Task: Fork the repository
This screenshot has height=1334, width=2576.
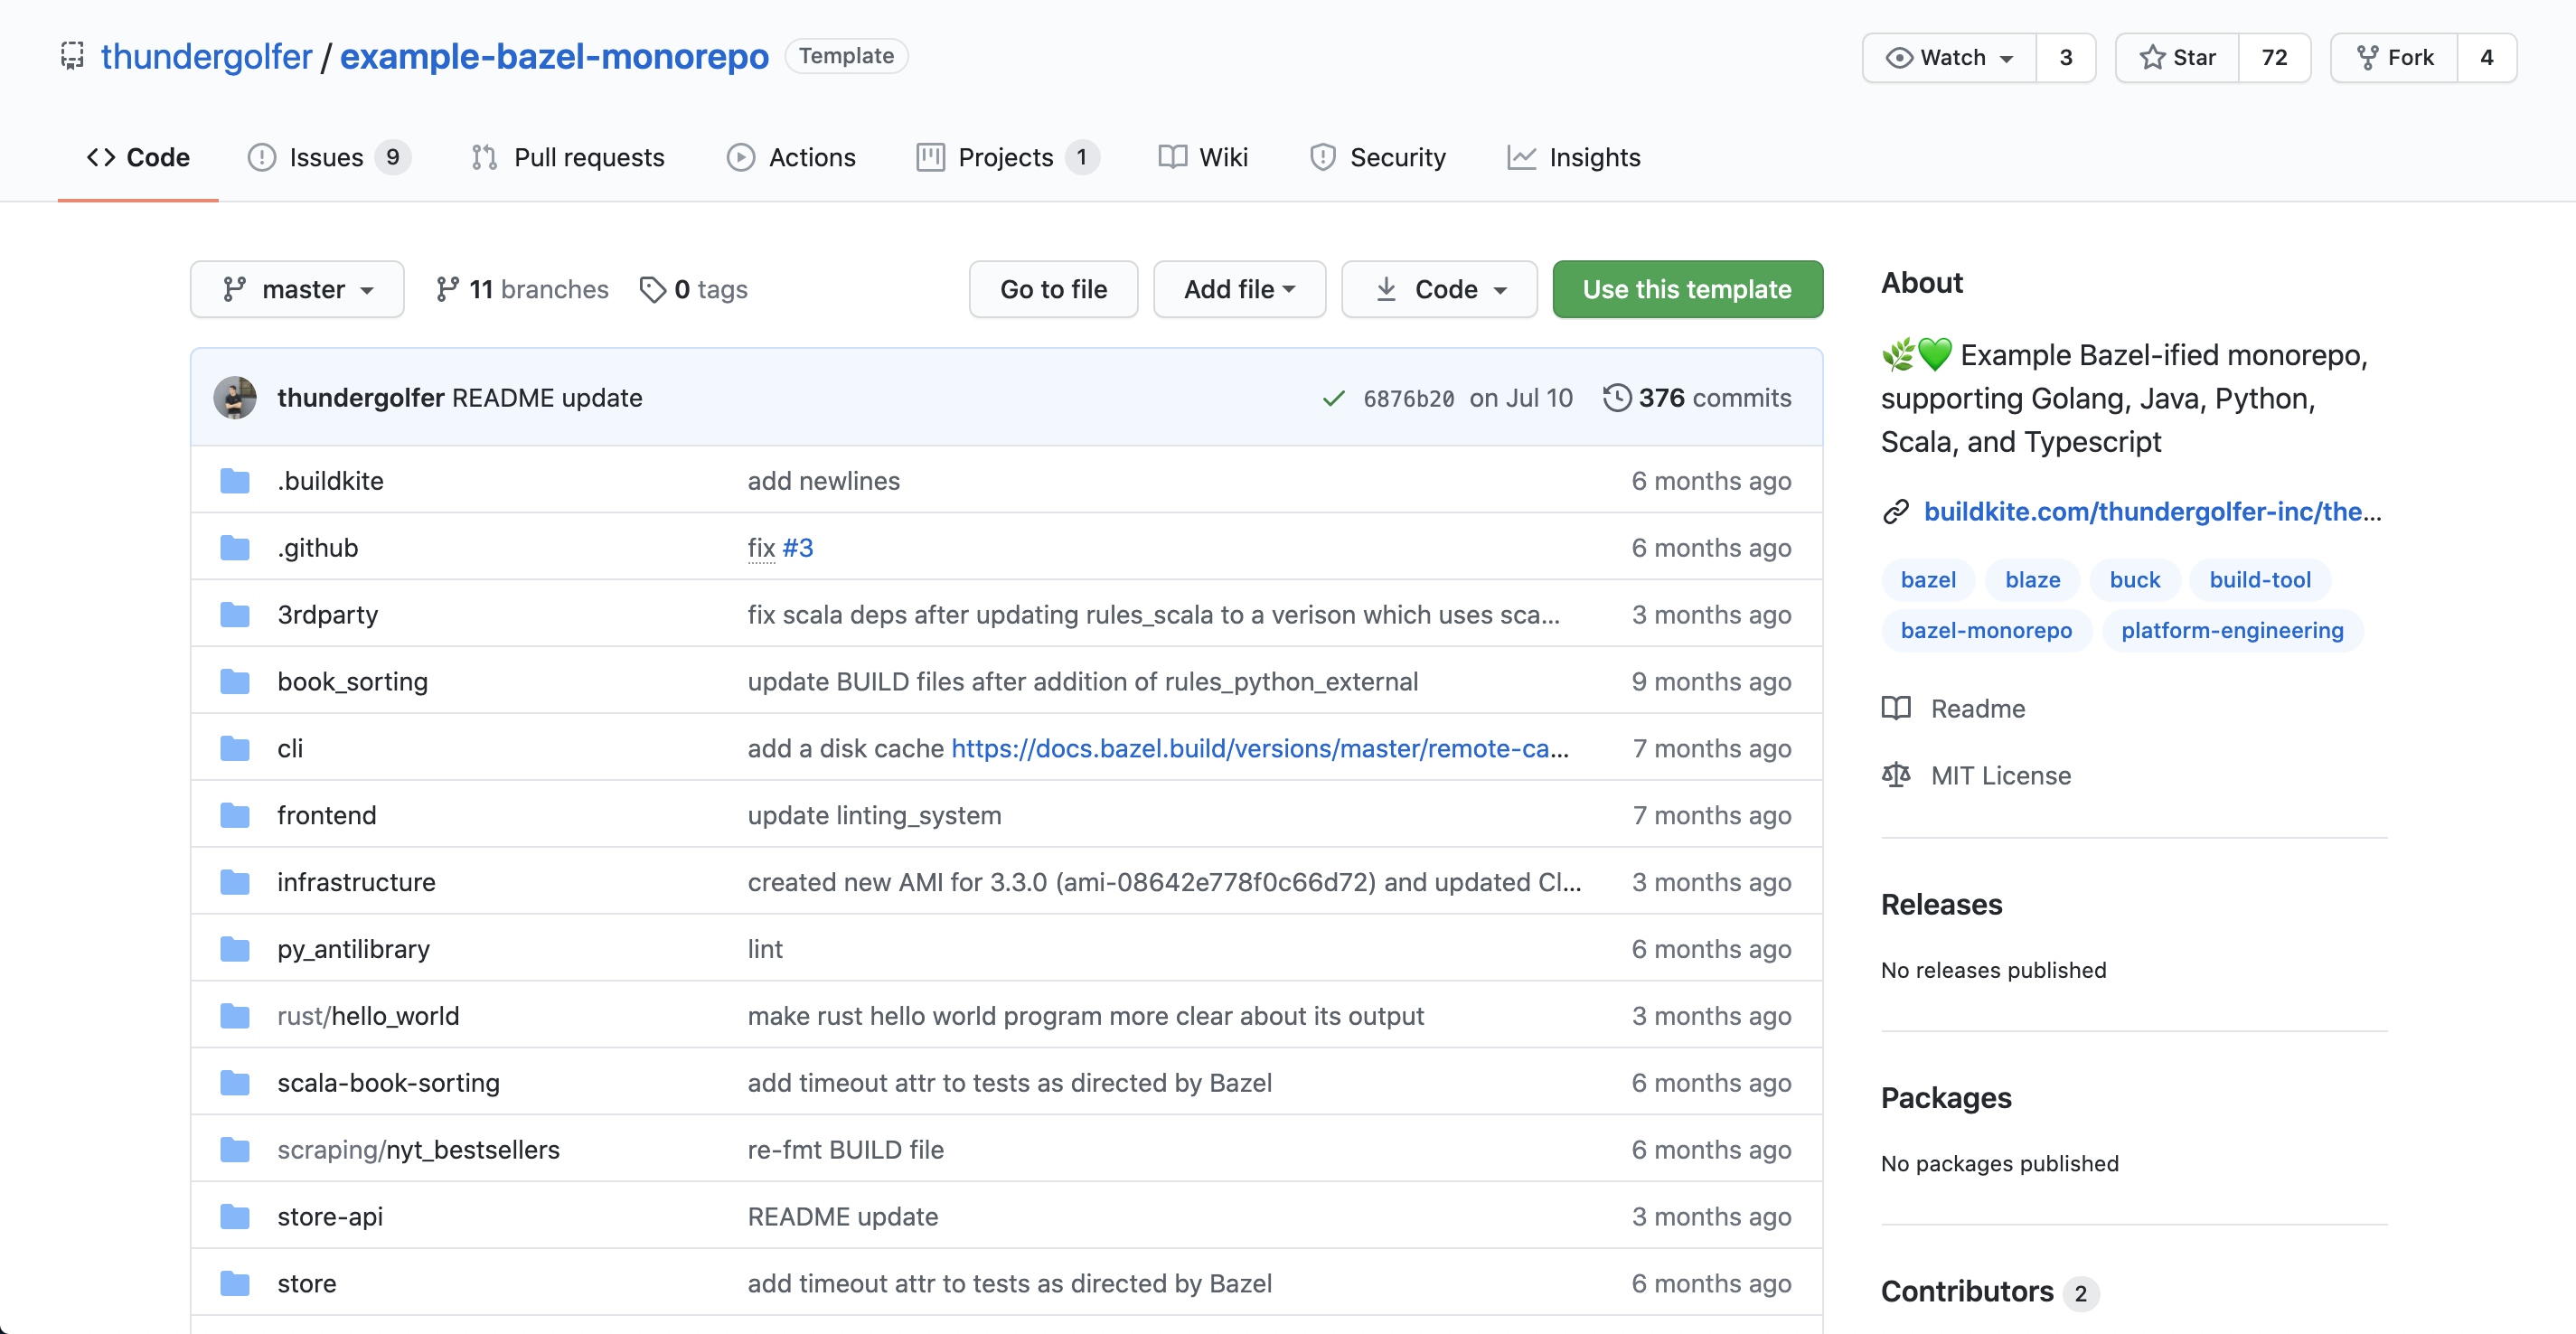Action: [x=2395, y=57]
